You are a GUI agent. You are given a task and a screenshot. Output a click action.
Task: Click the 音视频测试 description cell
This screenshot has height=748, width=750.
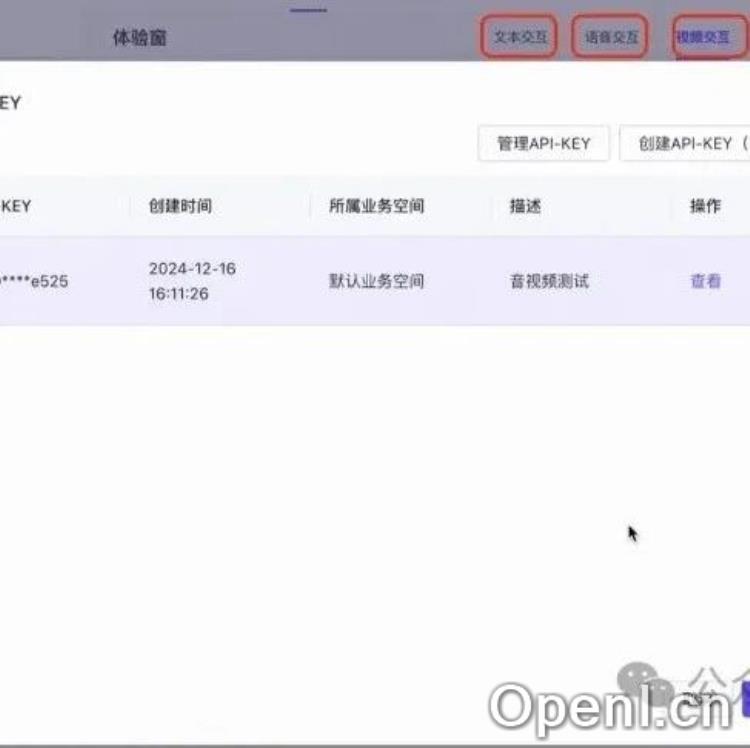549,281
